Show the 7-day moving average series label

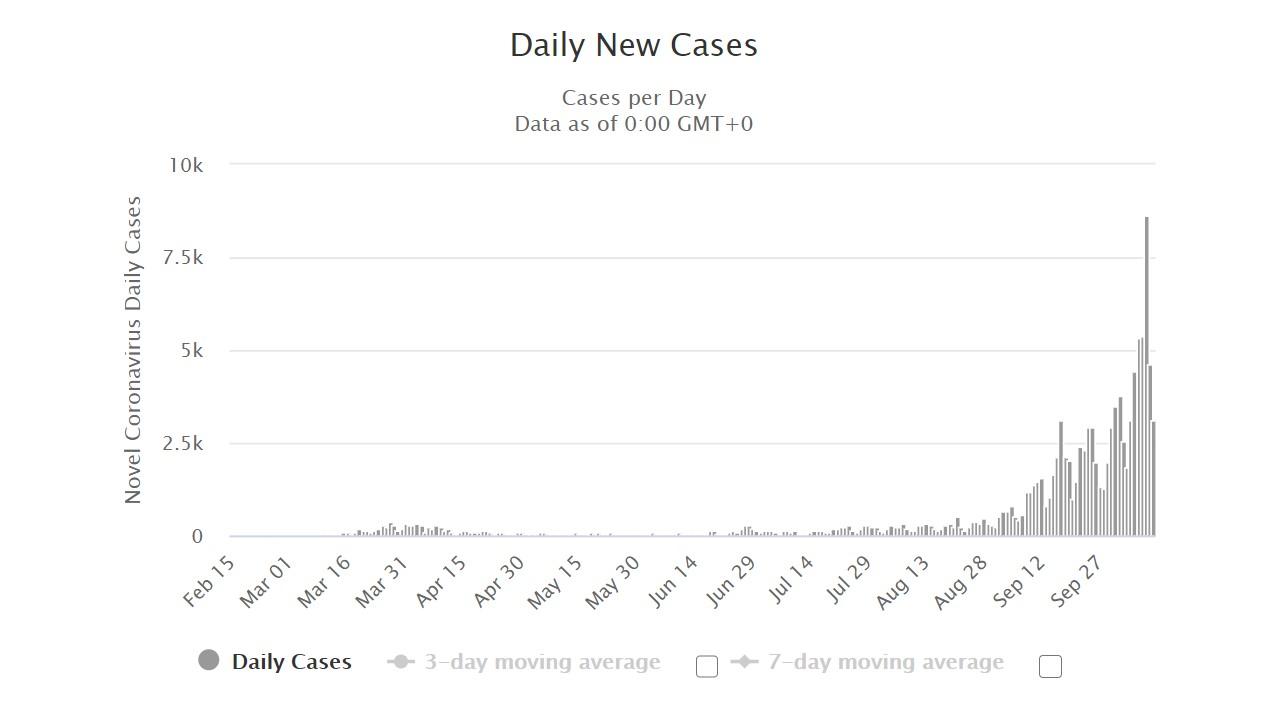[885, 662]
